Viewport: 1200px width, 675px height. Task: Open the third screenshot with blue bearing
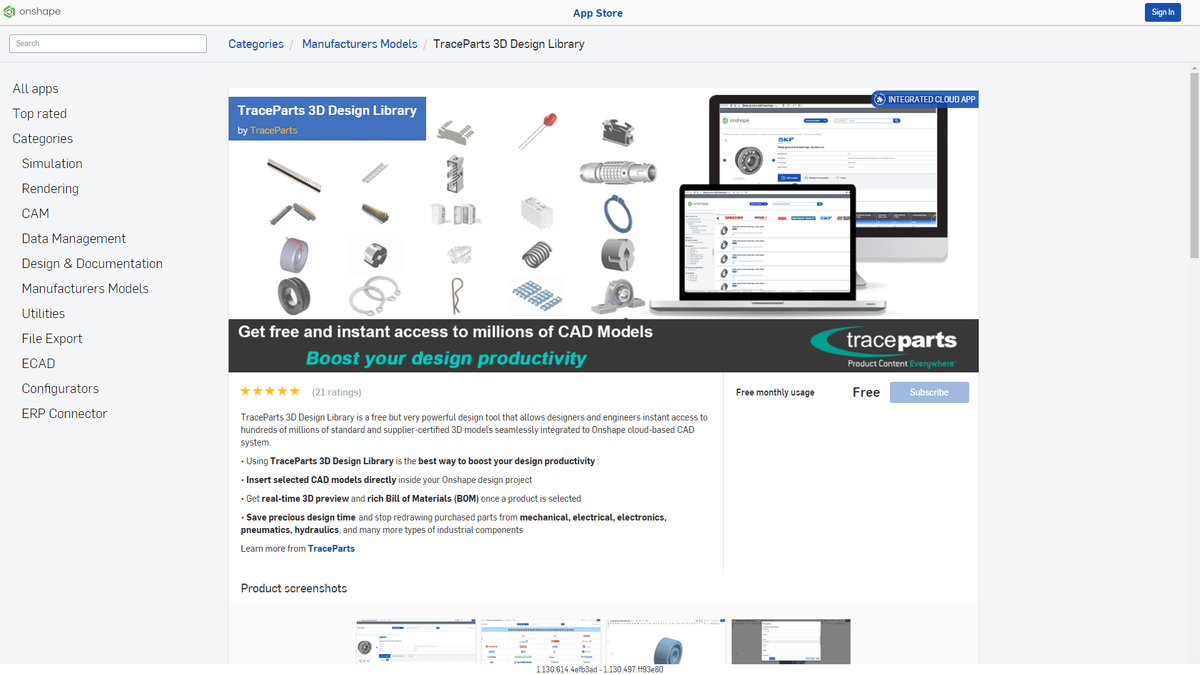point(666,641)
